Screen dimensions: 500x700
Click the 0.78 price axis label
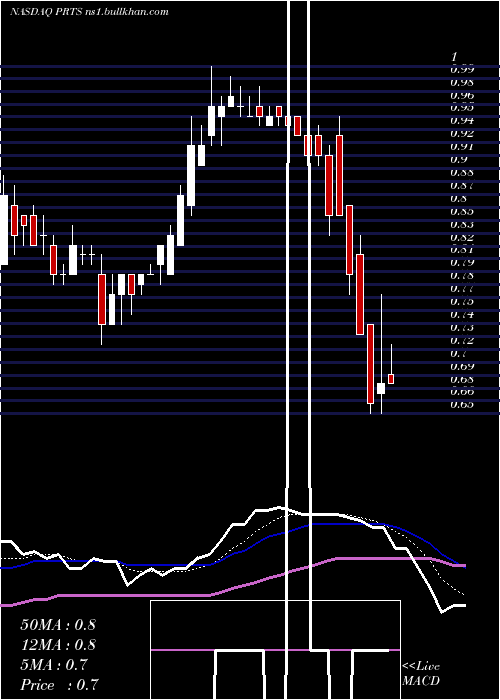coord(462,275)
